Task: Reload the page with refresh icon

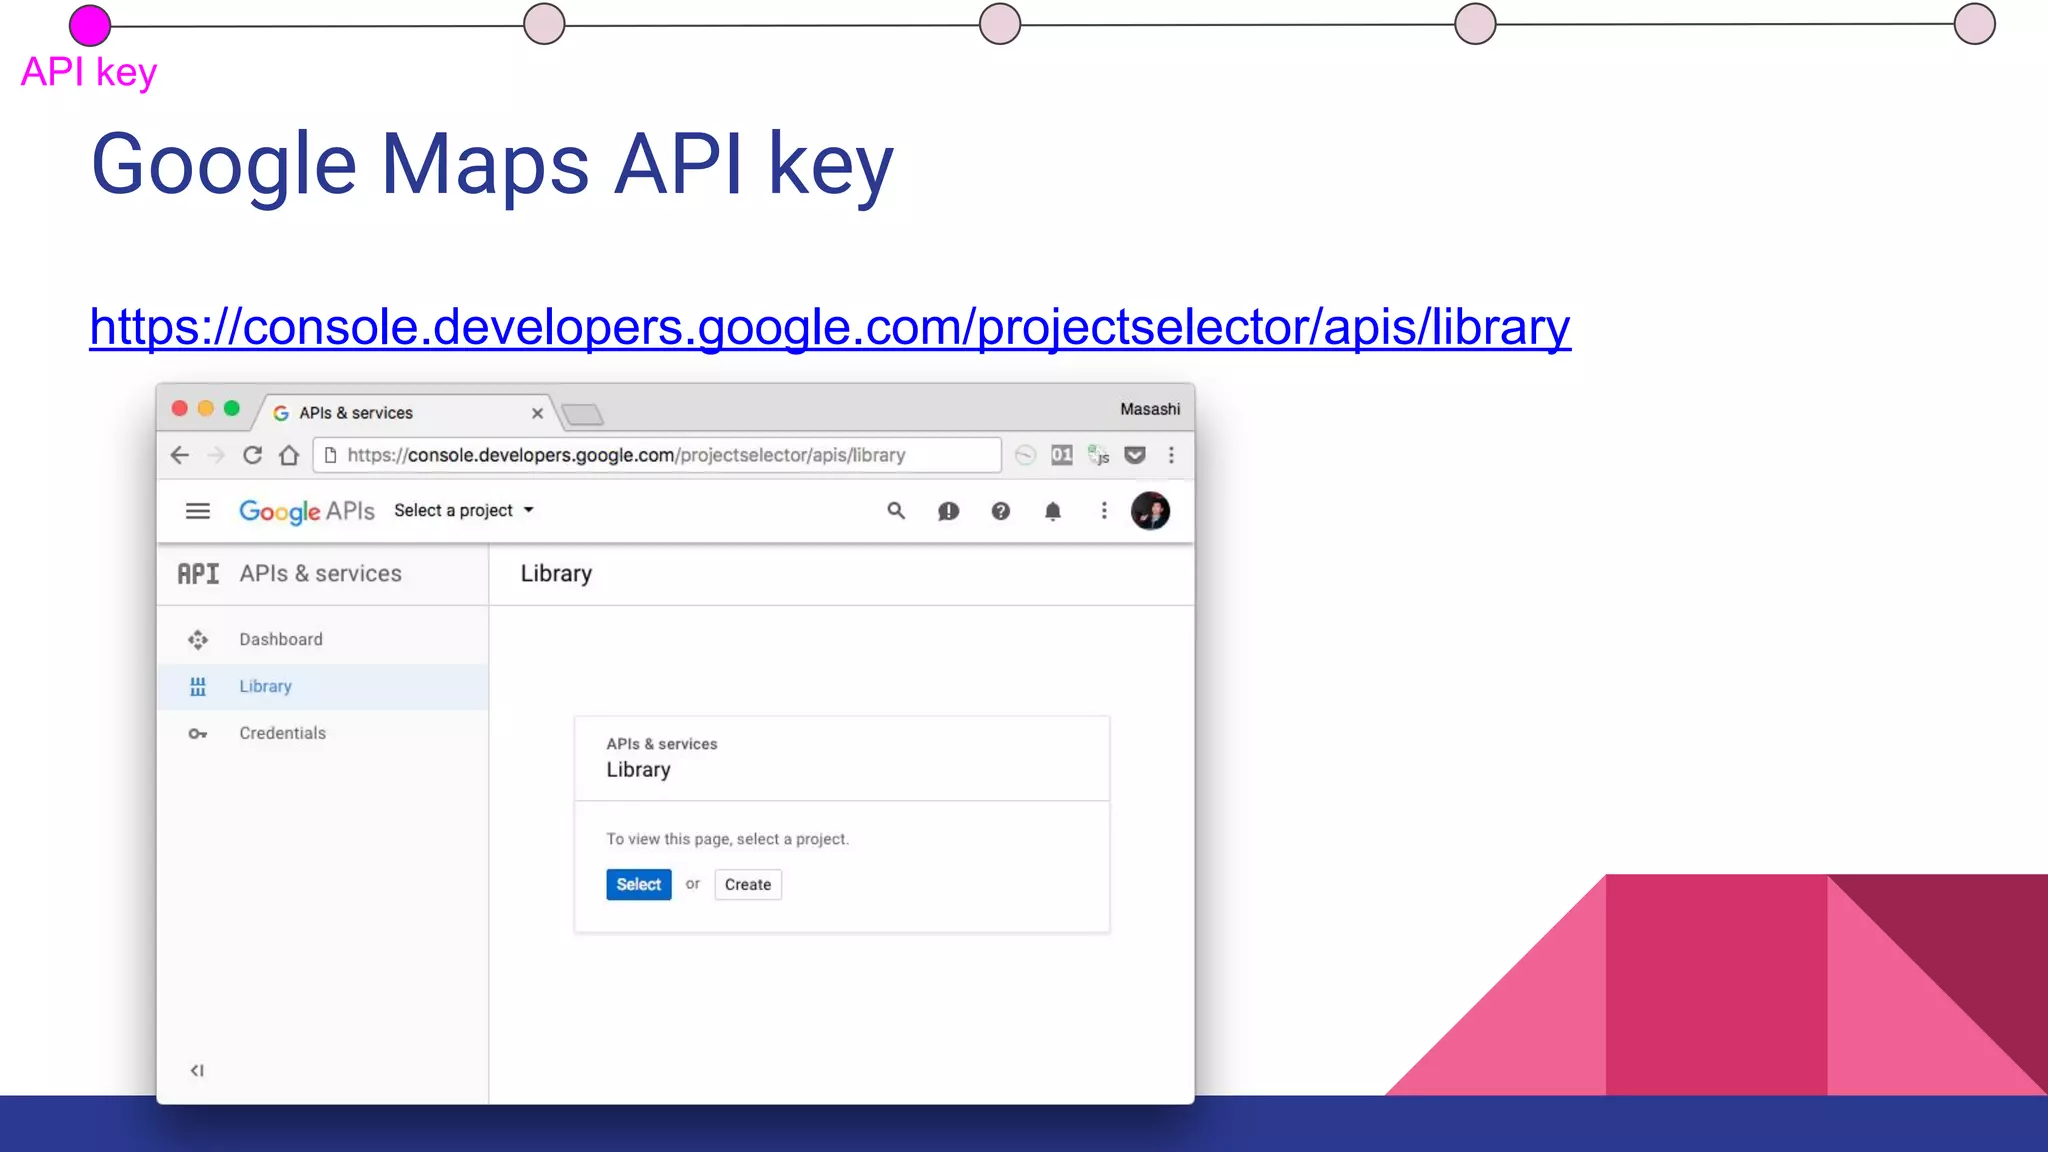Action: coord(253,455)
